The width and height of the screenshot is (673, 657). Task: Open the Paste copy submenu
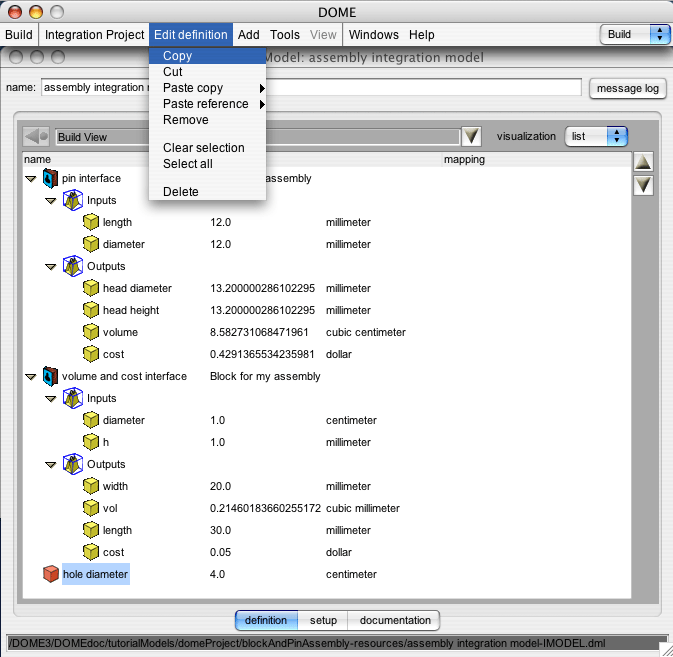point(207,88)
